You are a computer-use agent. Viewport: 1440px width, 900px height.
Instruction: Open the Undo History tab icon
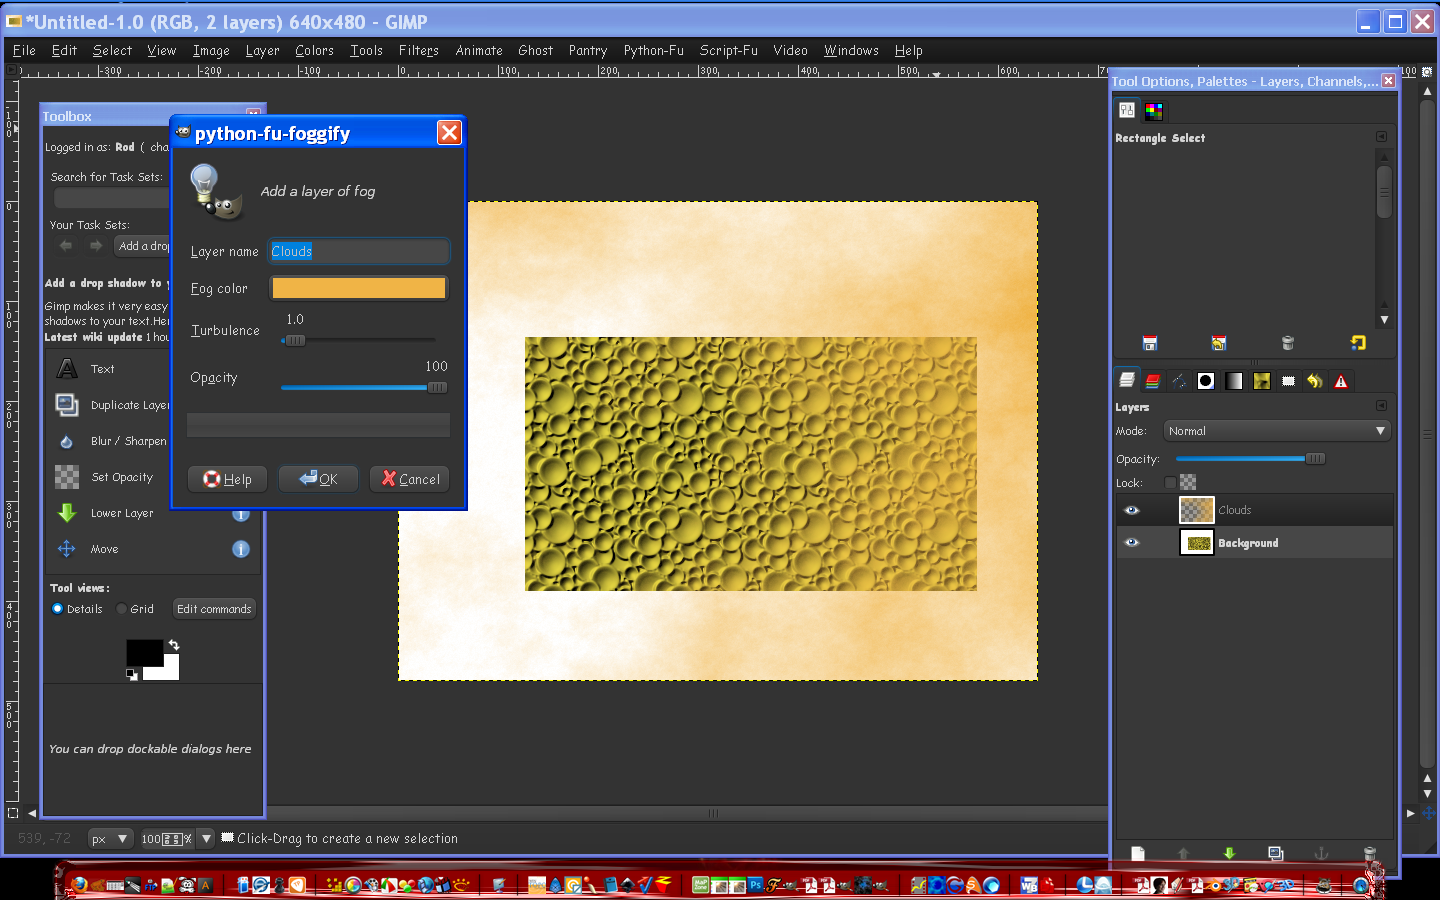click(1314, 381)
